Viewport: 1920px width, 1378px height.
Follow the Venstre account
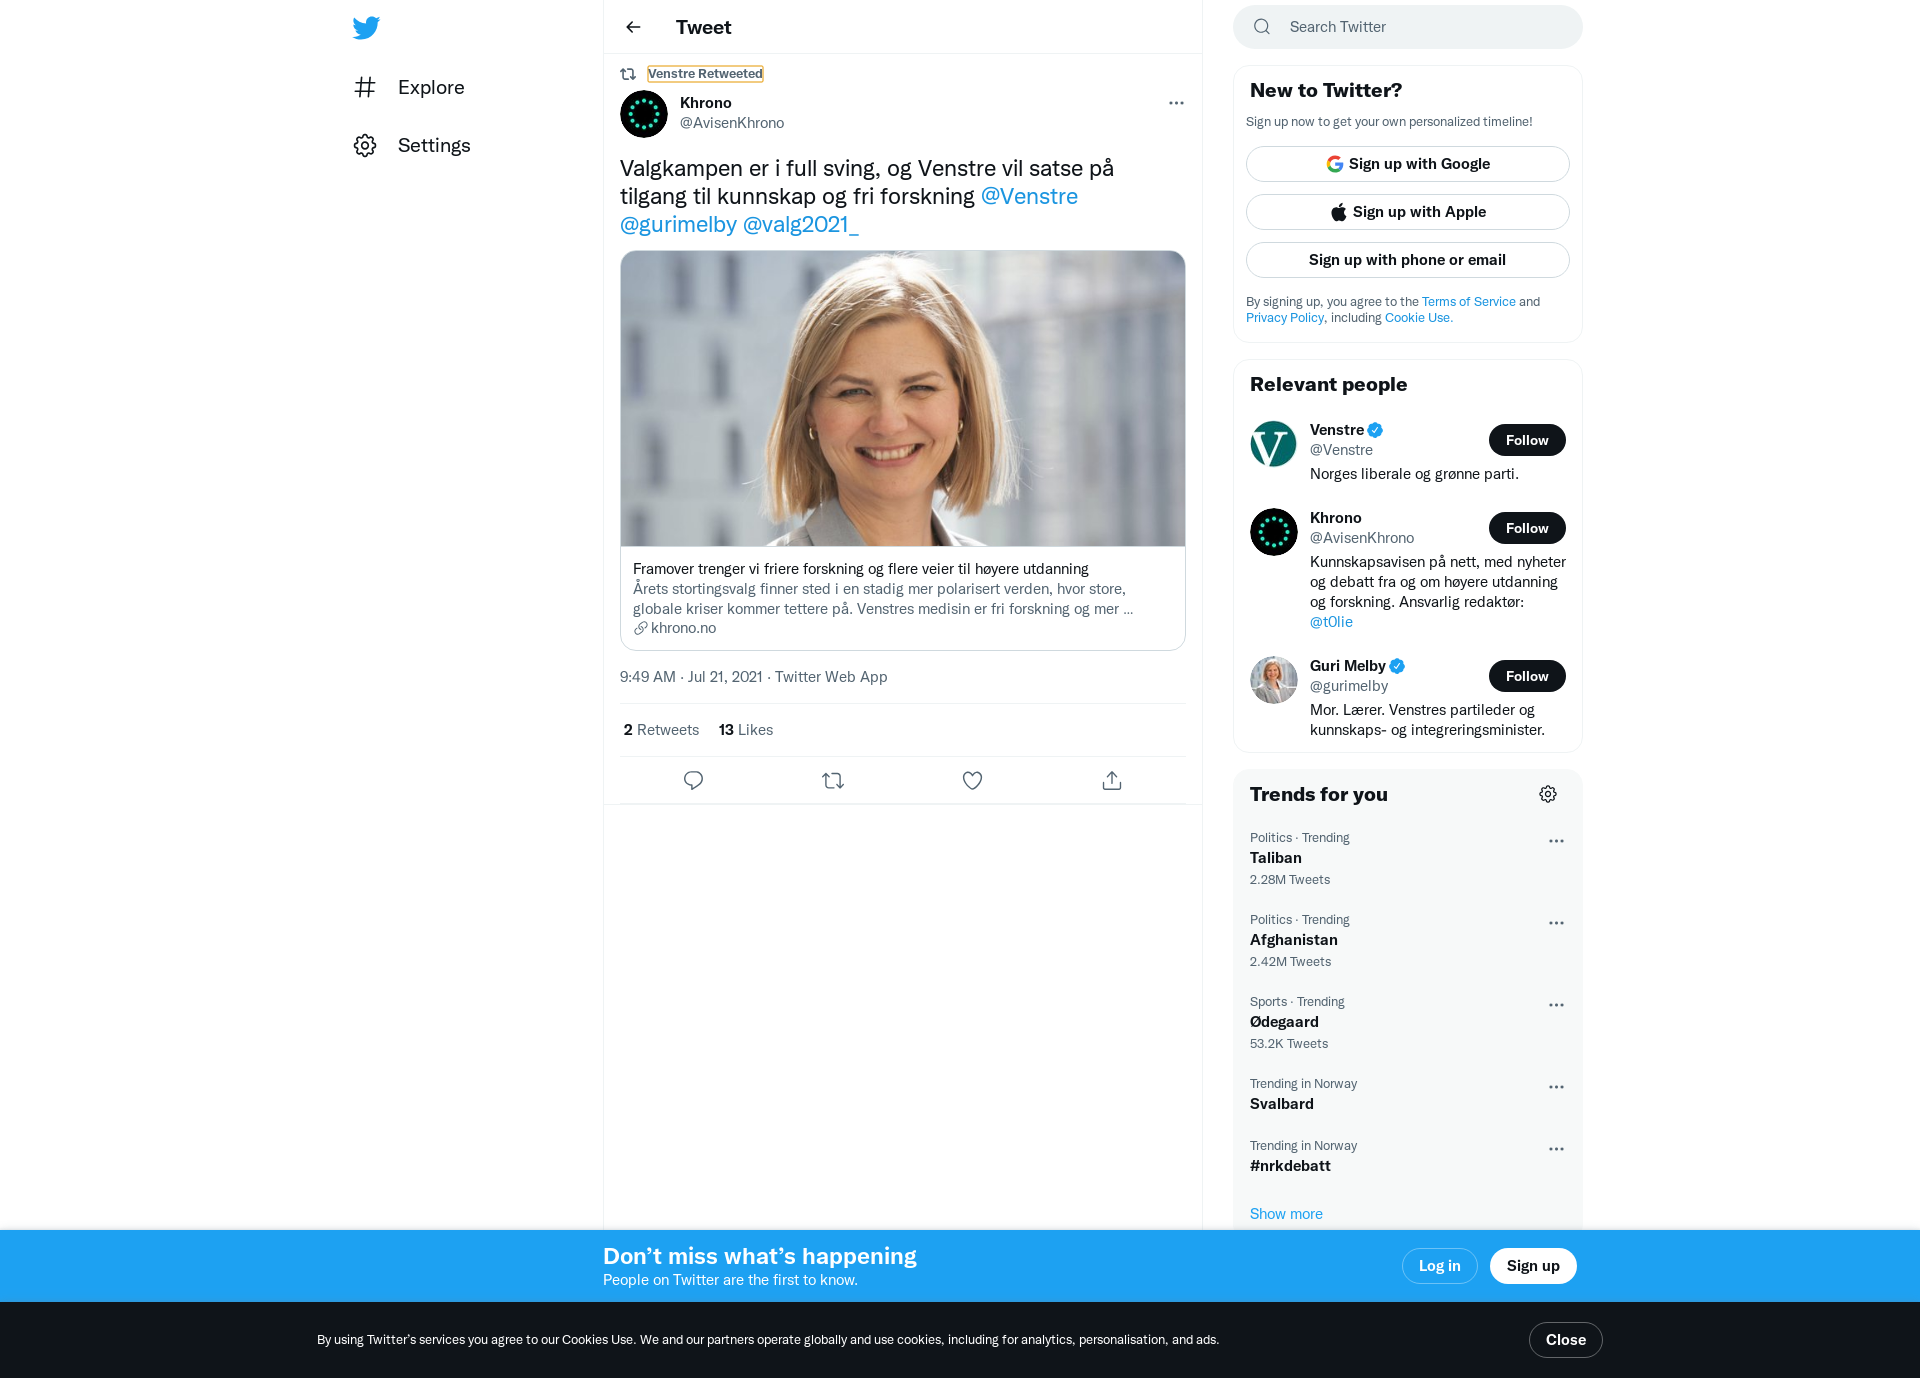click(1527, 440)
